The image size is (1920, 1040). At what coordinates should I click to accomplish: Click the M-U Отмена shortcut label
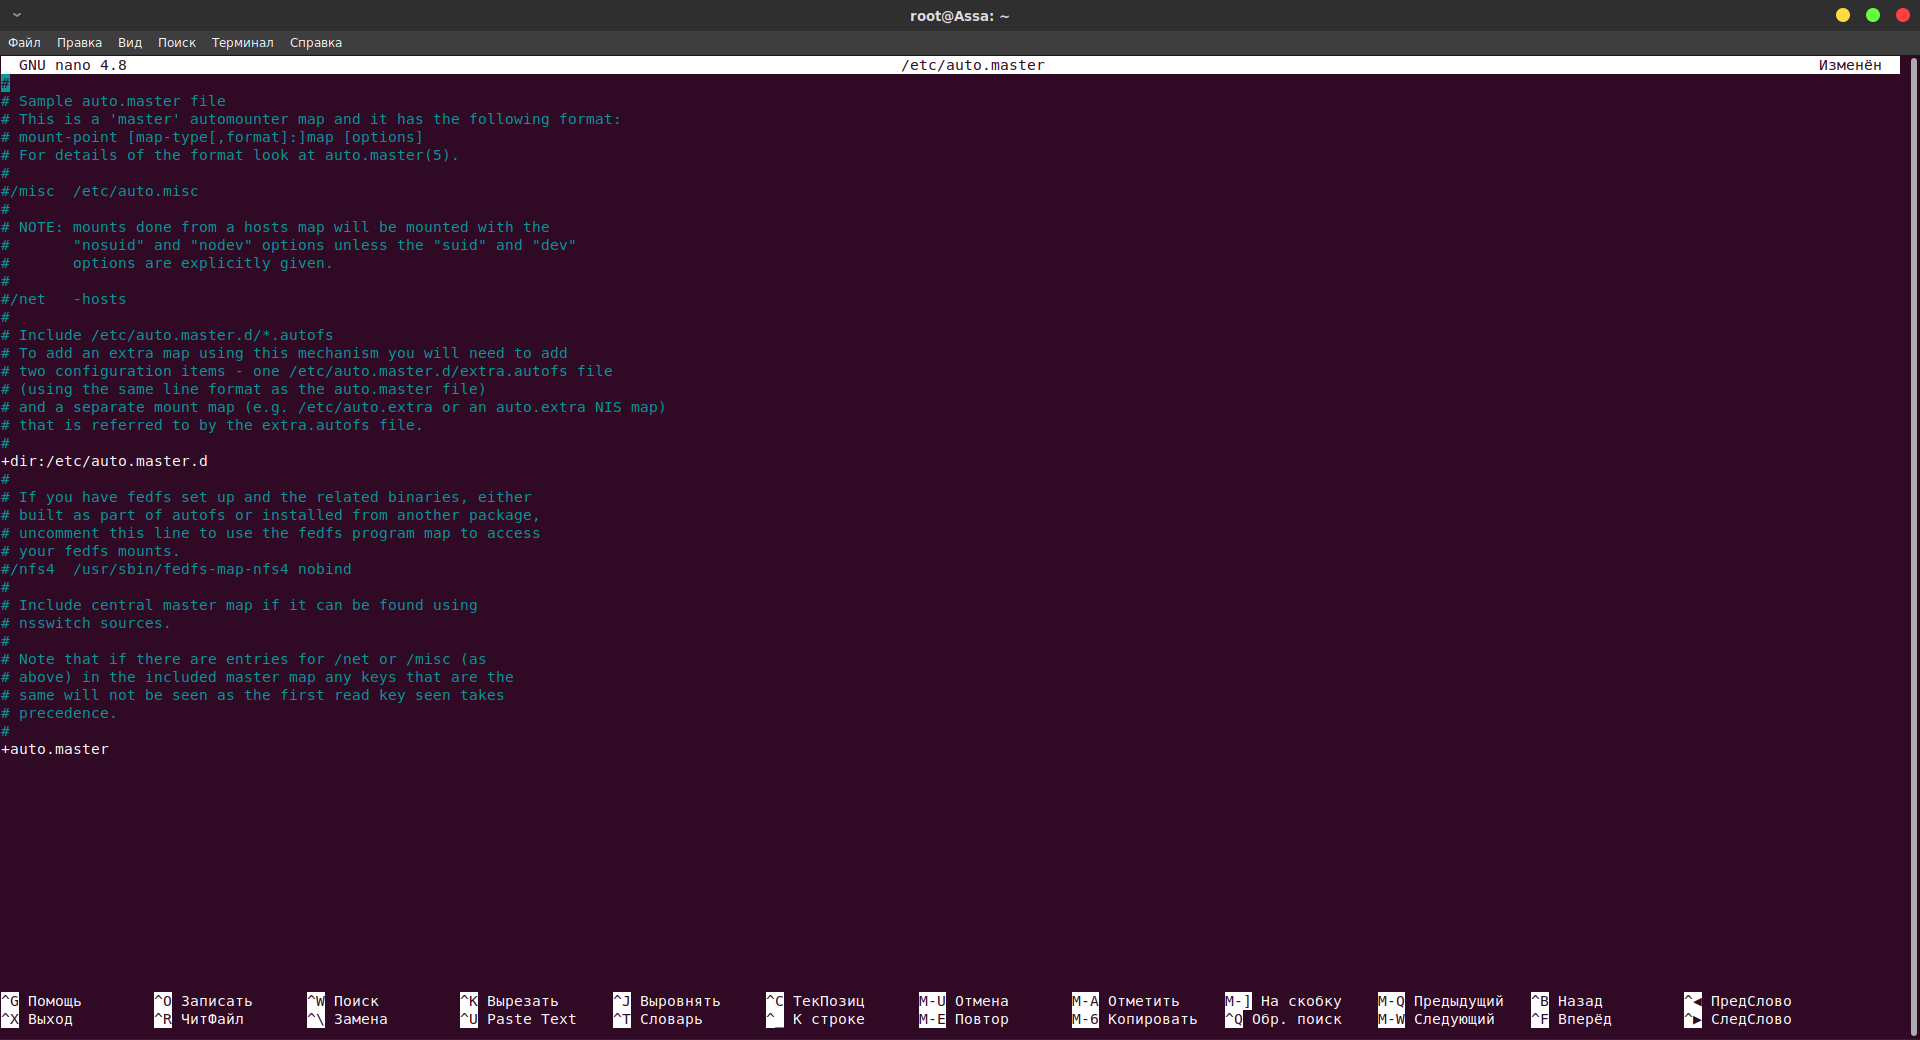pos(964,1001)
